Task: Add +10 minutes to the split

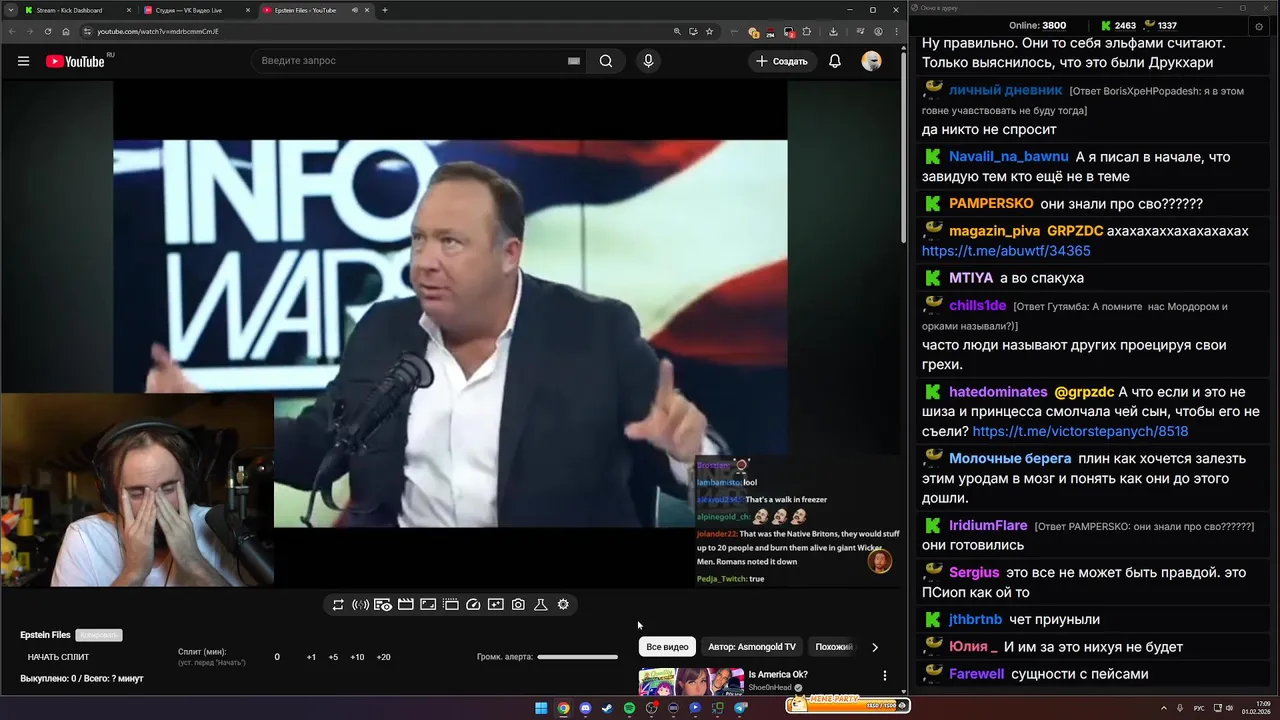Action: pos(357,657)
